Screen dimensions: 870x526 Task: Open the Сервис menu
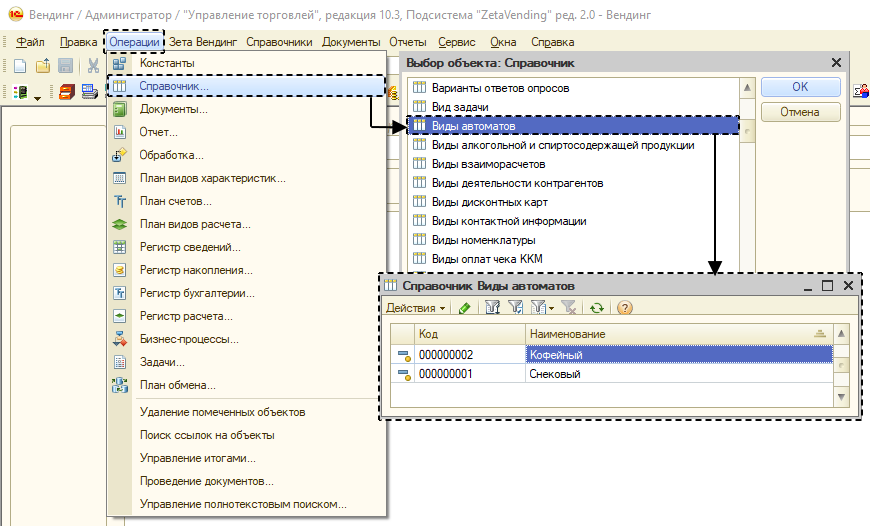point(457,42)
